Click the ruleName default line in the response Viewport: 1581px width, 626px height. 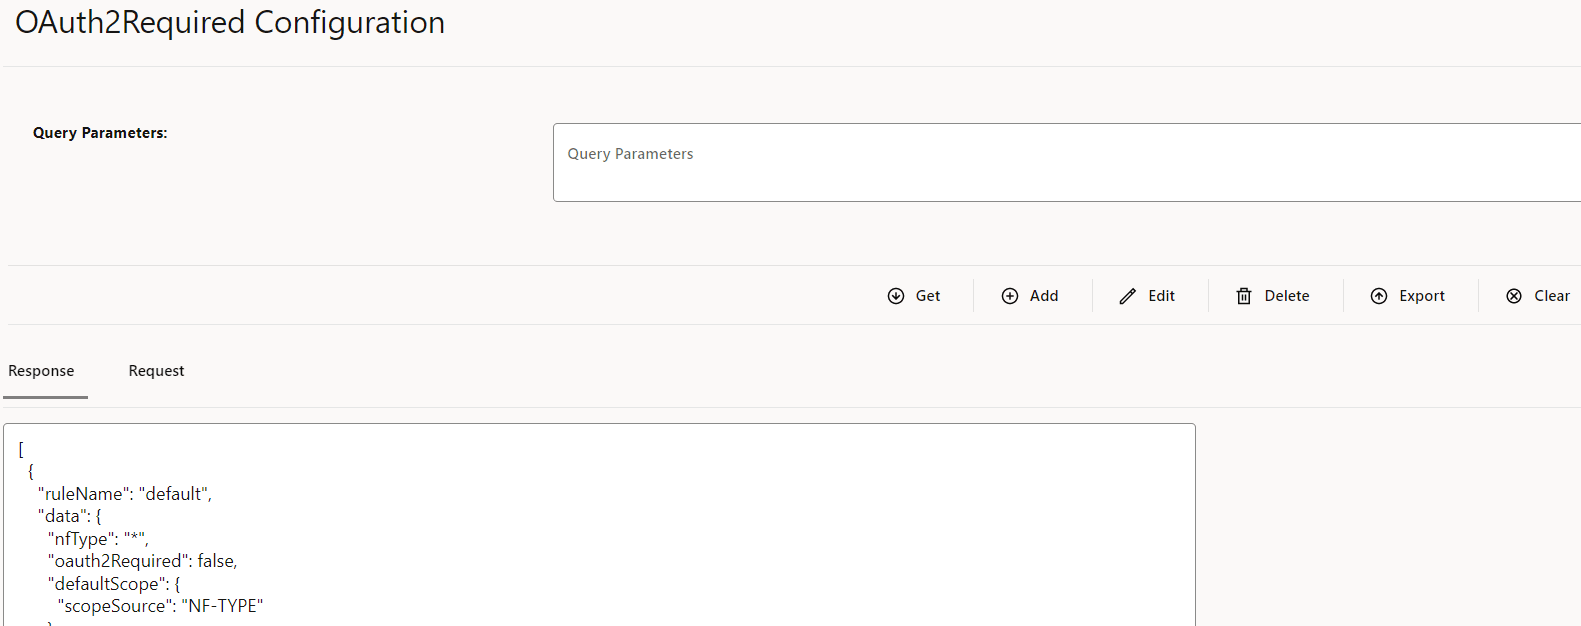pos(124,493)
